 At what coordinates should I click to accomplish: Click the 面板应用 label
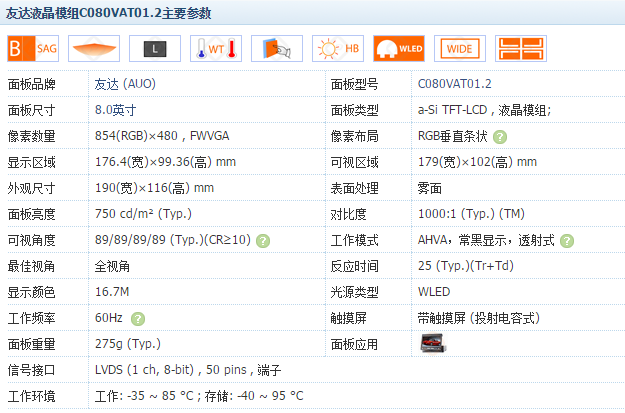click(x=354, y=344)
